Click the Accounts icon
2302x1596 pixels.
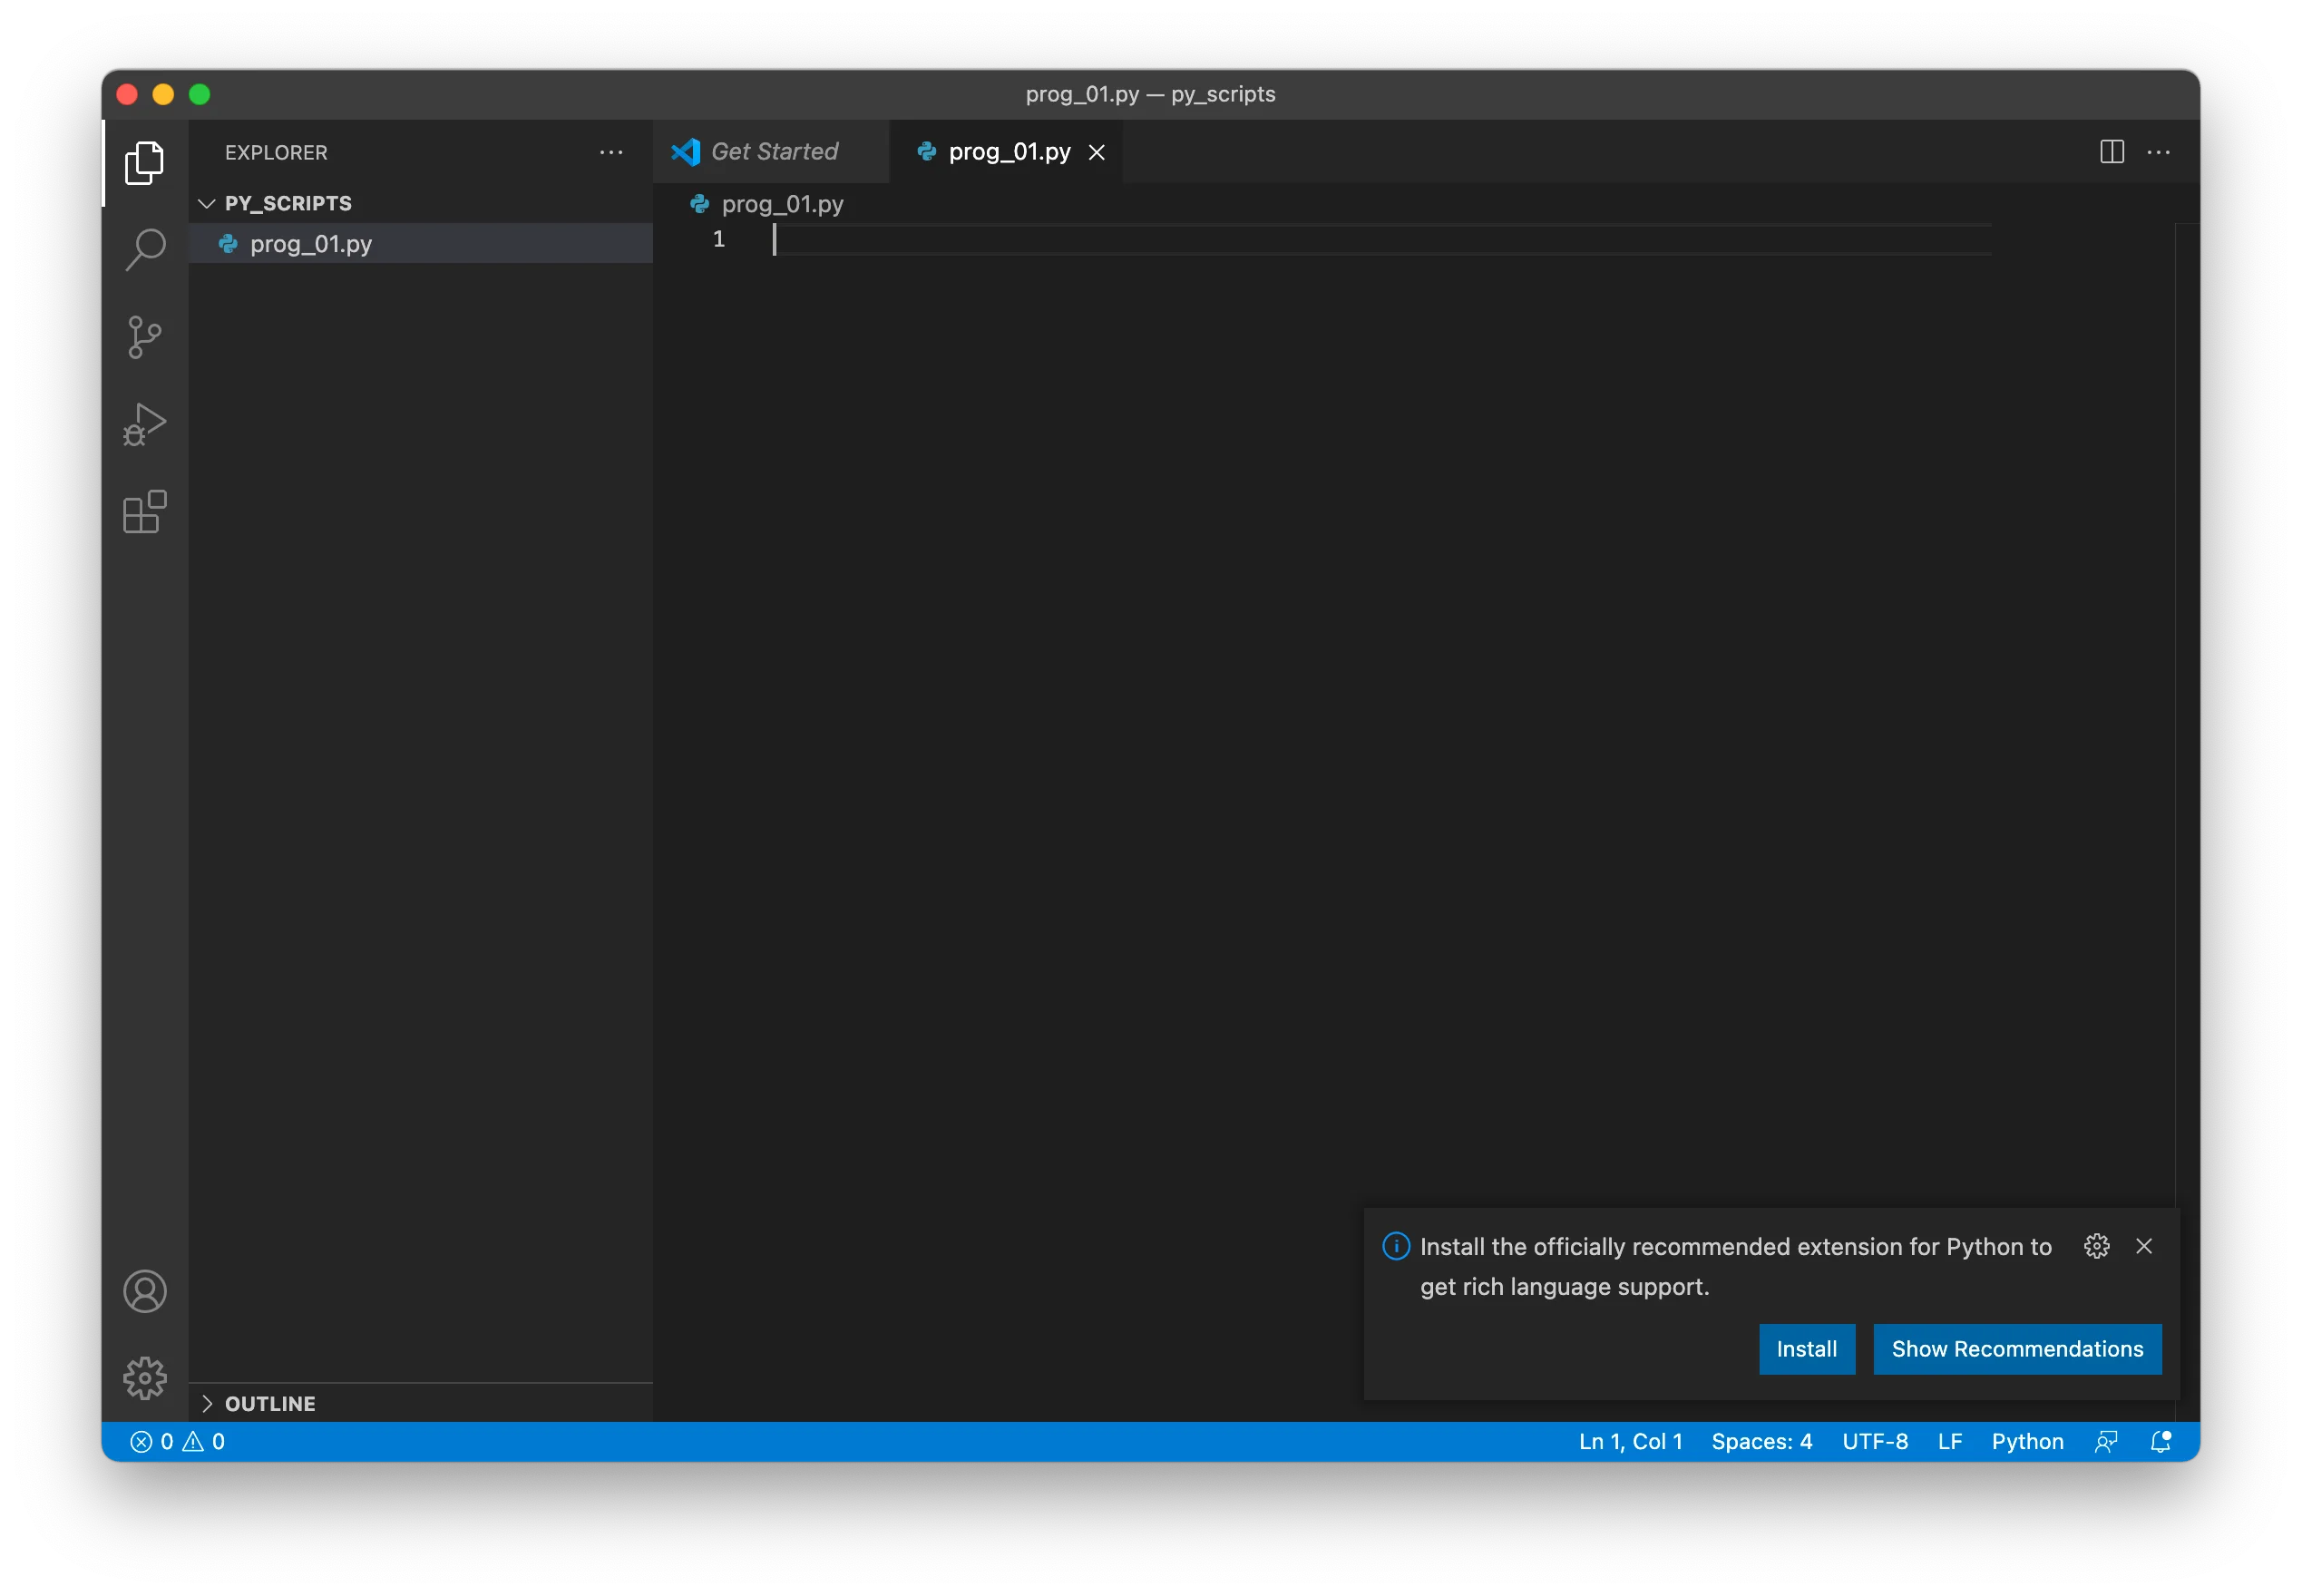point(145,1291)
